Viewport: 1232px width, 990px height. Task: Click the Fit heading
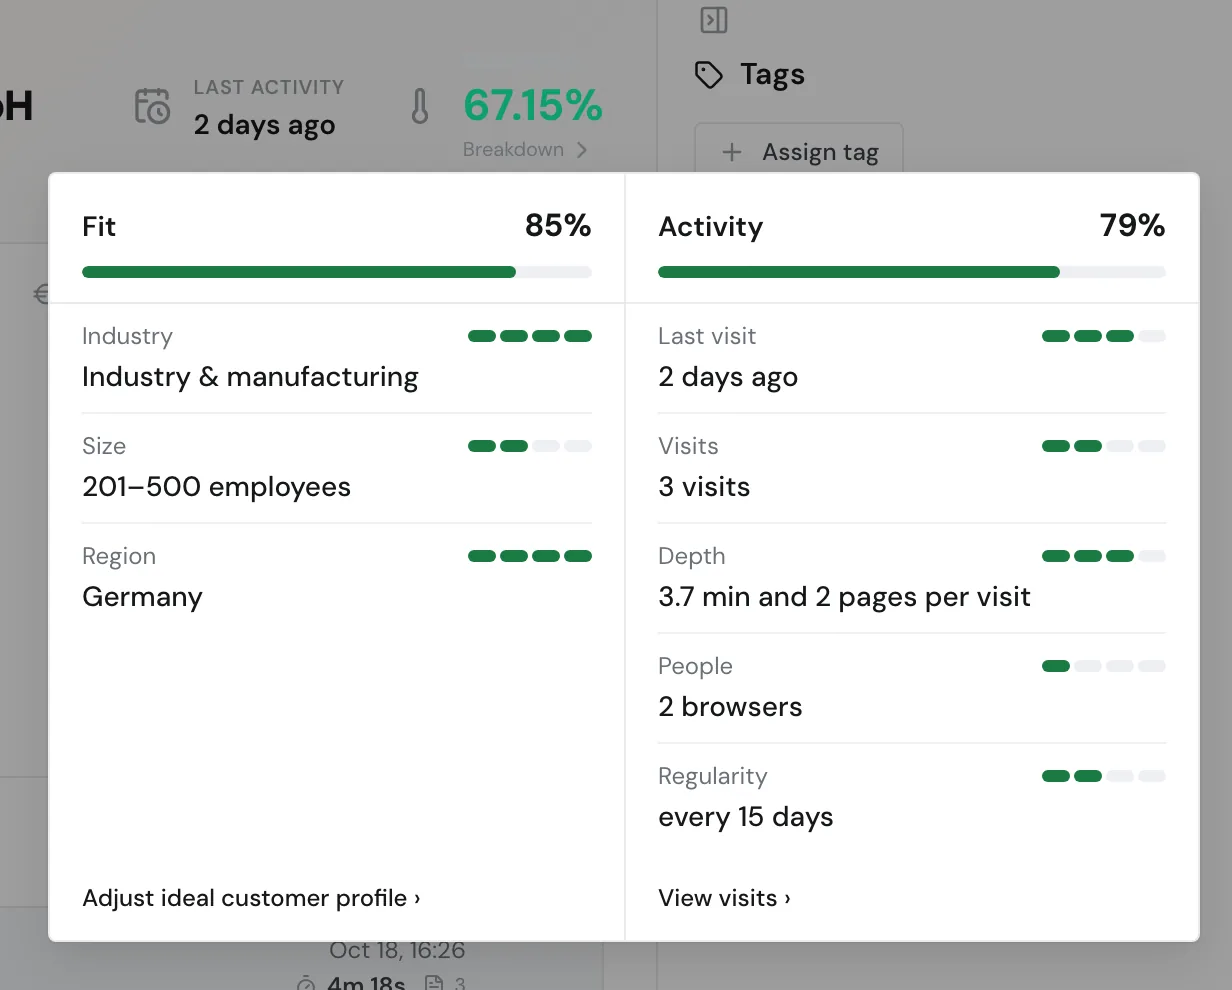pyautogui.click(x=99, y=227)
